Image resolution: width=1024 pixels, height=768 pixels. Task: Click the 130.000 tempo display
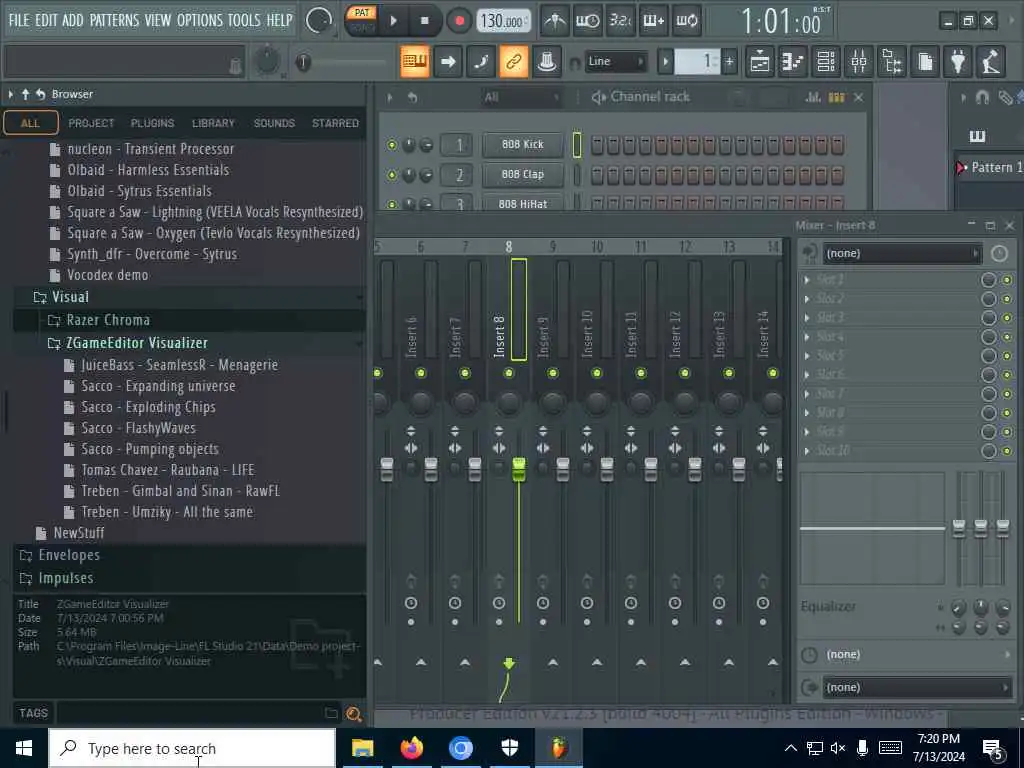coord(502,21)
